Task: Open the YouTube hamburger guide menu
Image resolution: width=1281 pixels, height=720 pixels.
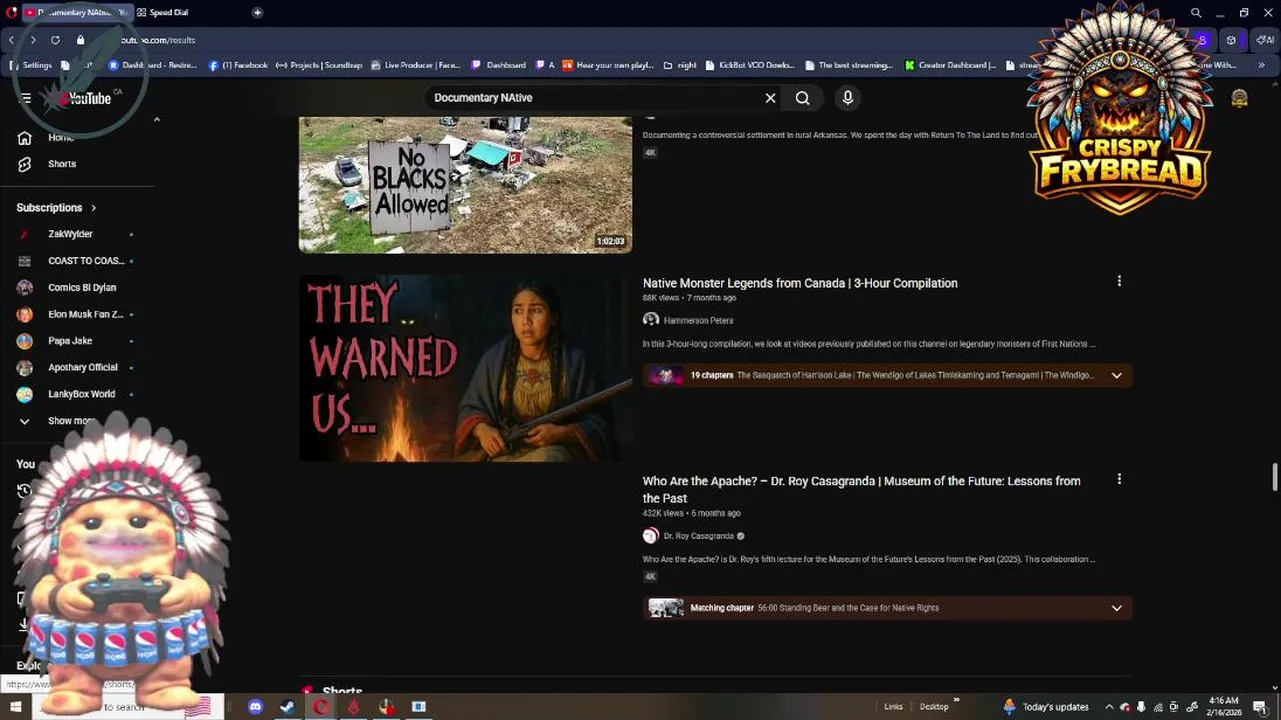Action: (25, 98)
